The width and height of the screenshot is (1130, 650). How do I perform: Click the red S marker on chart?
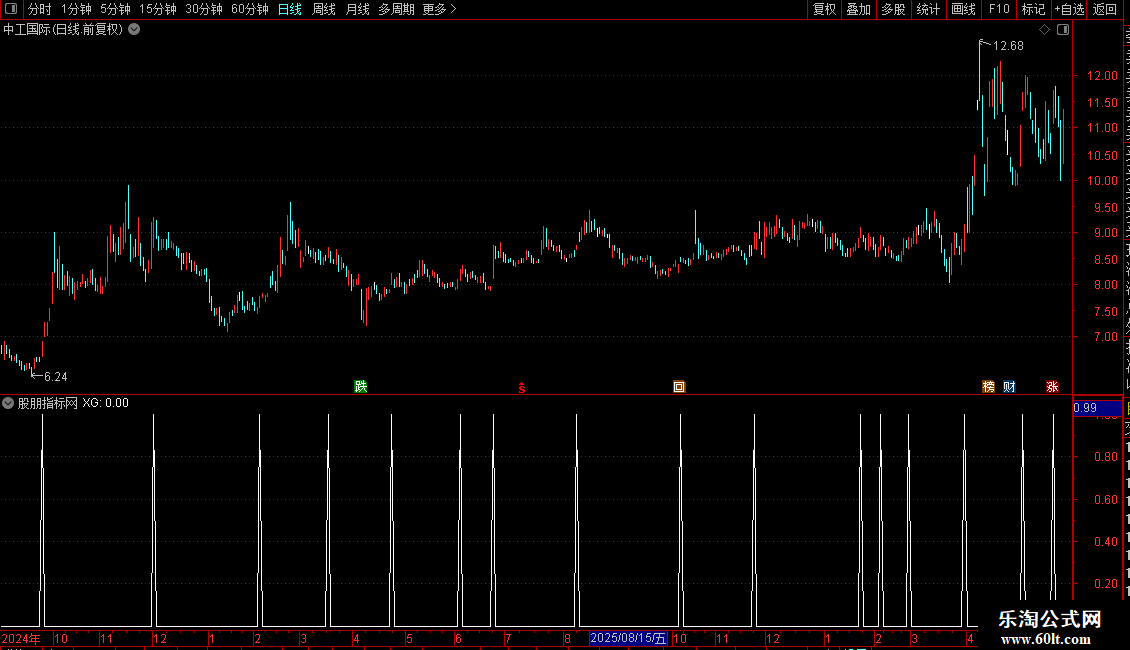click(522, 388)
